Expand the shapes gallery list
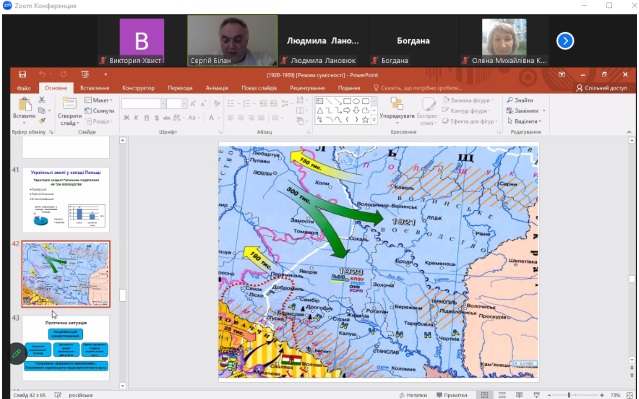The image size is (639, 399). (374, 120)
